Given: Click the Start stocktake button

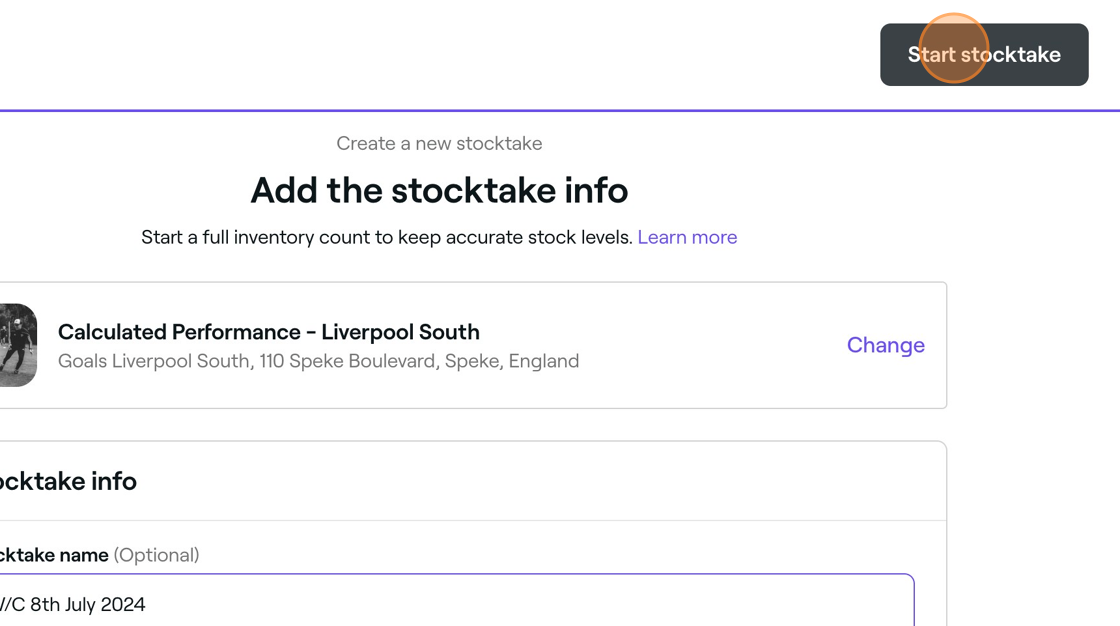Looking at the screenshot, I should pyautogui.click(x=984, y=54).
